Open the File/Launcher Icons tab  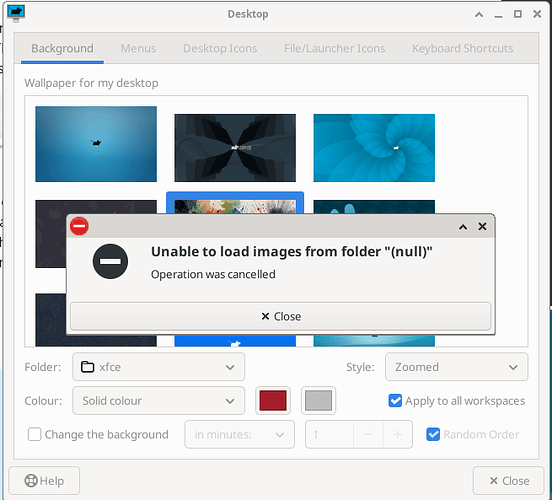point(334,48)
